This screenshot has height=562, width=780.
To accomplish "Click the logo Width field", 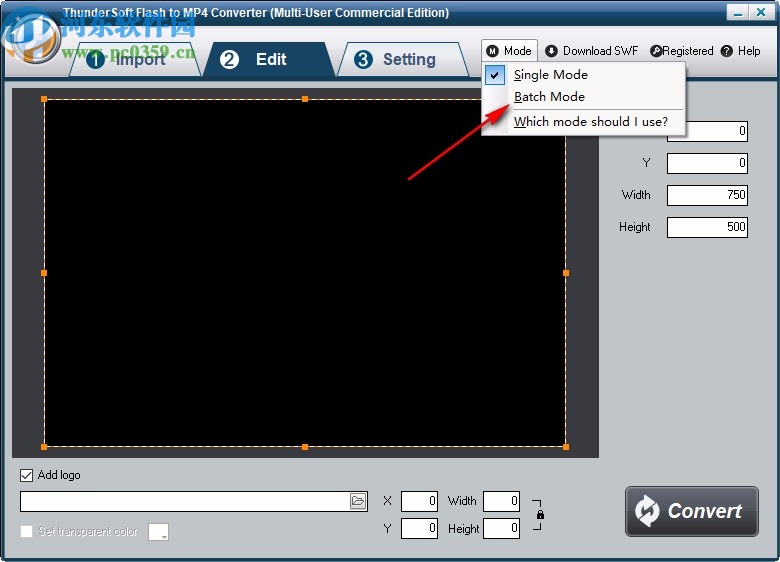I will pos(501,501).
